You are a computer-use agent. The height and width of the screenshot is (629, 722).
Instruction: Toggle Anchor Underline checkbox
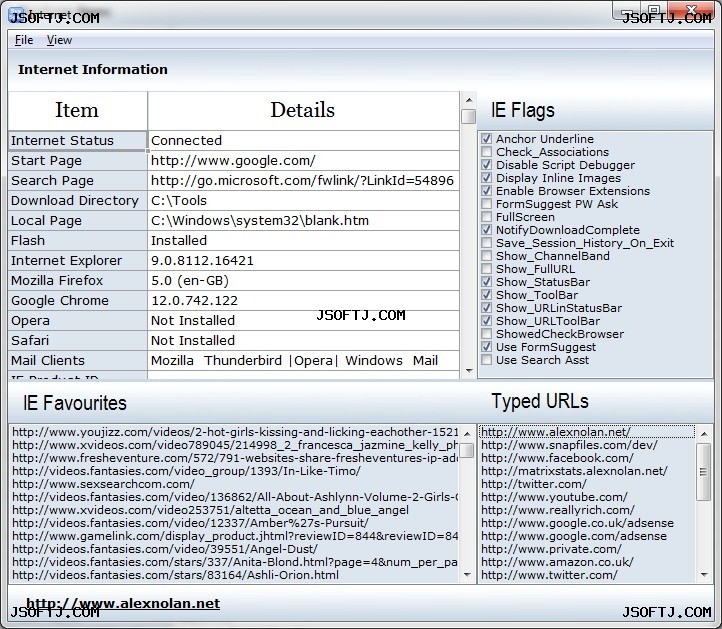tap(486, 139)
